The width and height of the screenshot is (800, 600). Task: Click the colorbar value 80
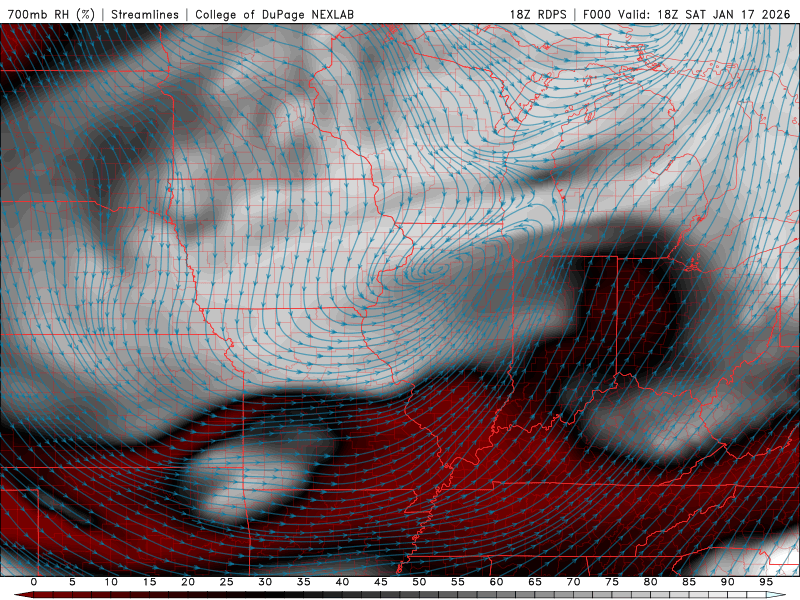point(650,582)
